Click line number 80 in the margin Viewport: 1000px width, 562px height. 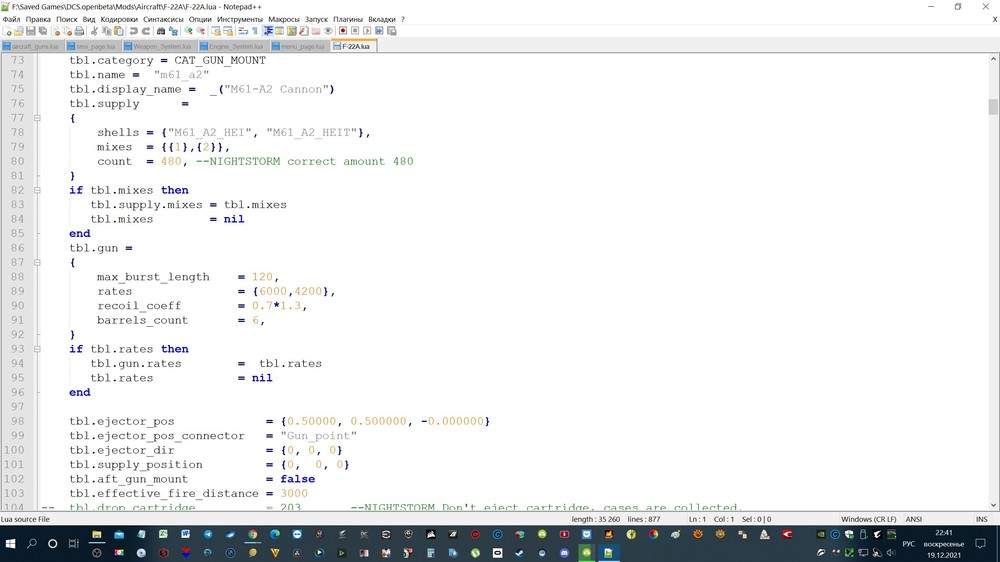coord(17,161)
